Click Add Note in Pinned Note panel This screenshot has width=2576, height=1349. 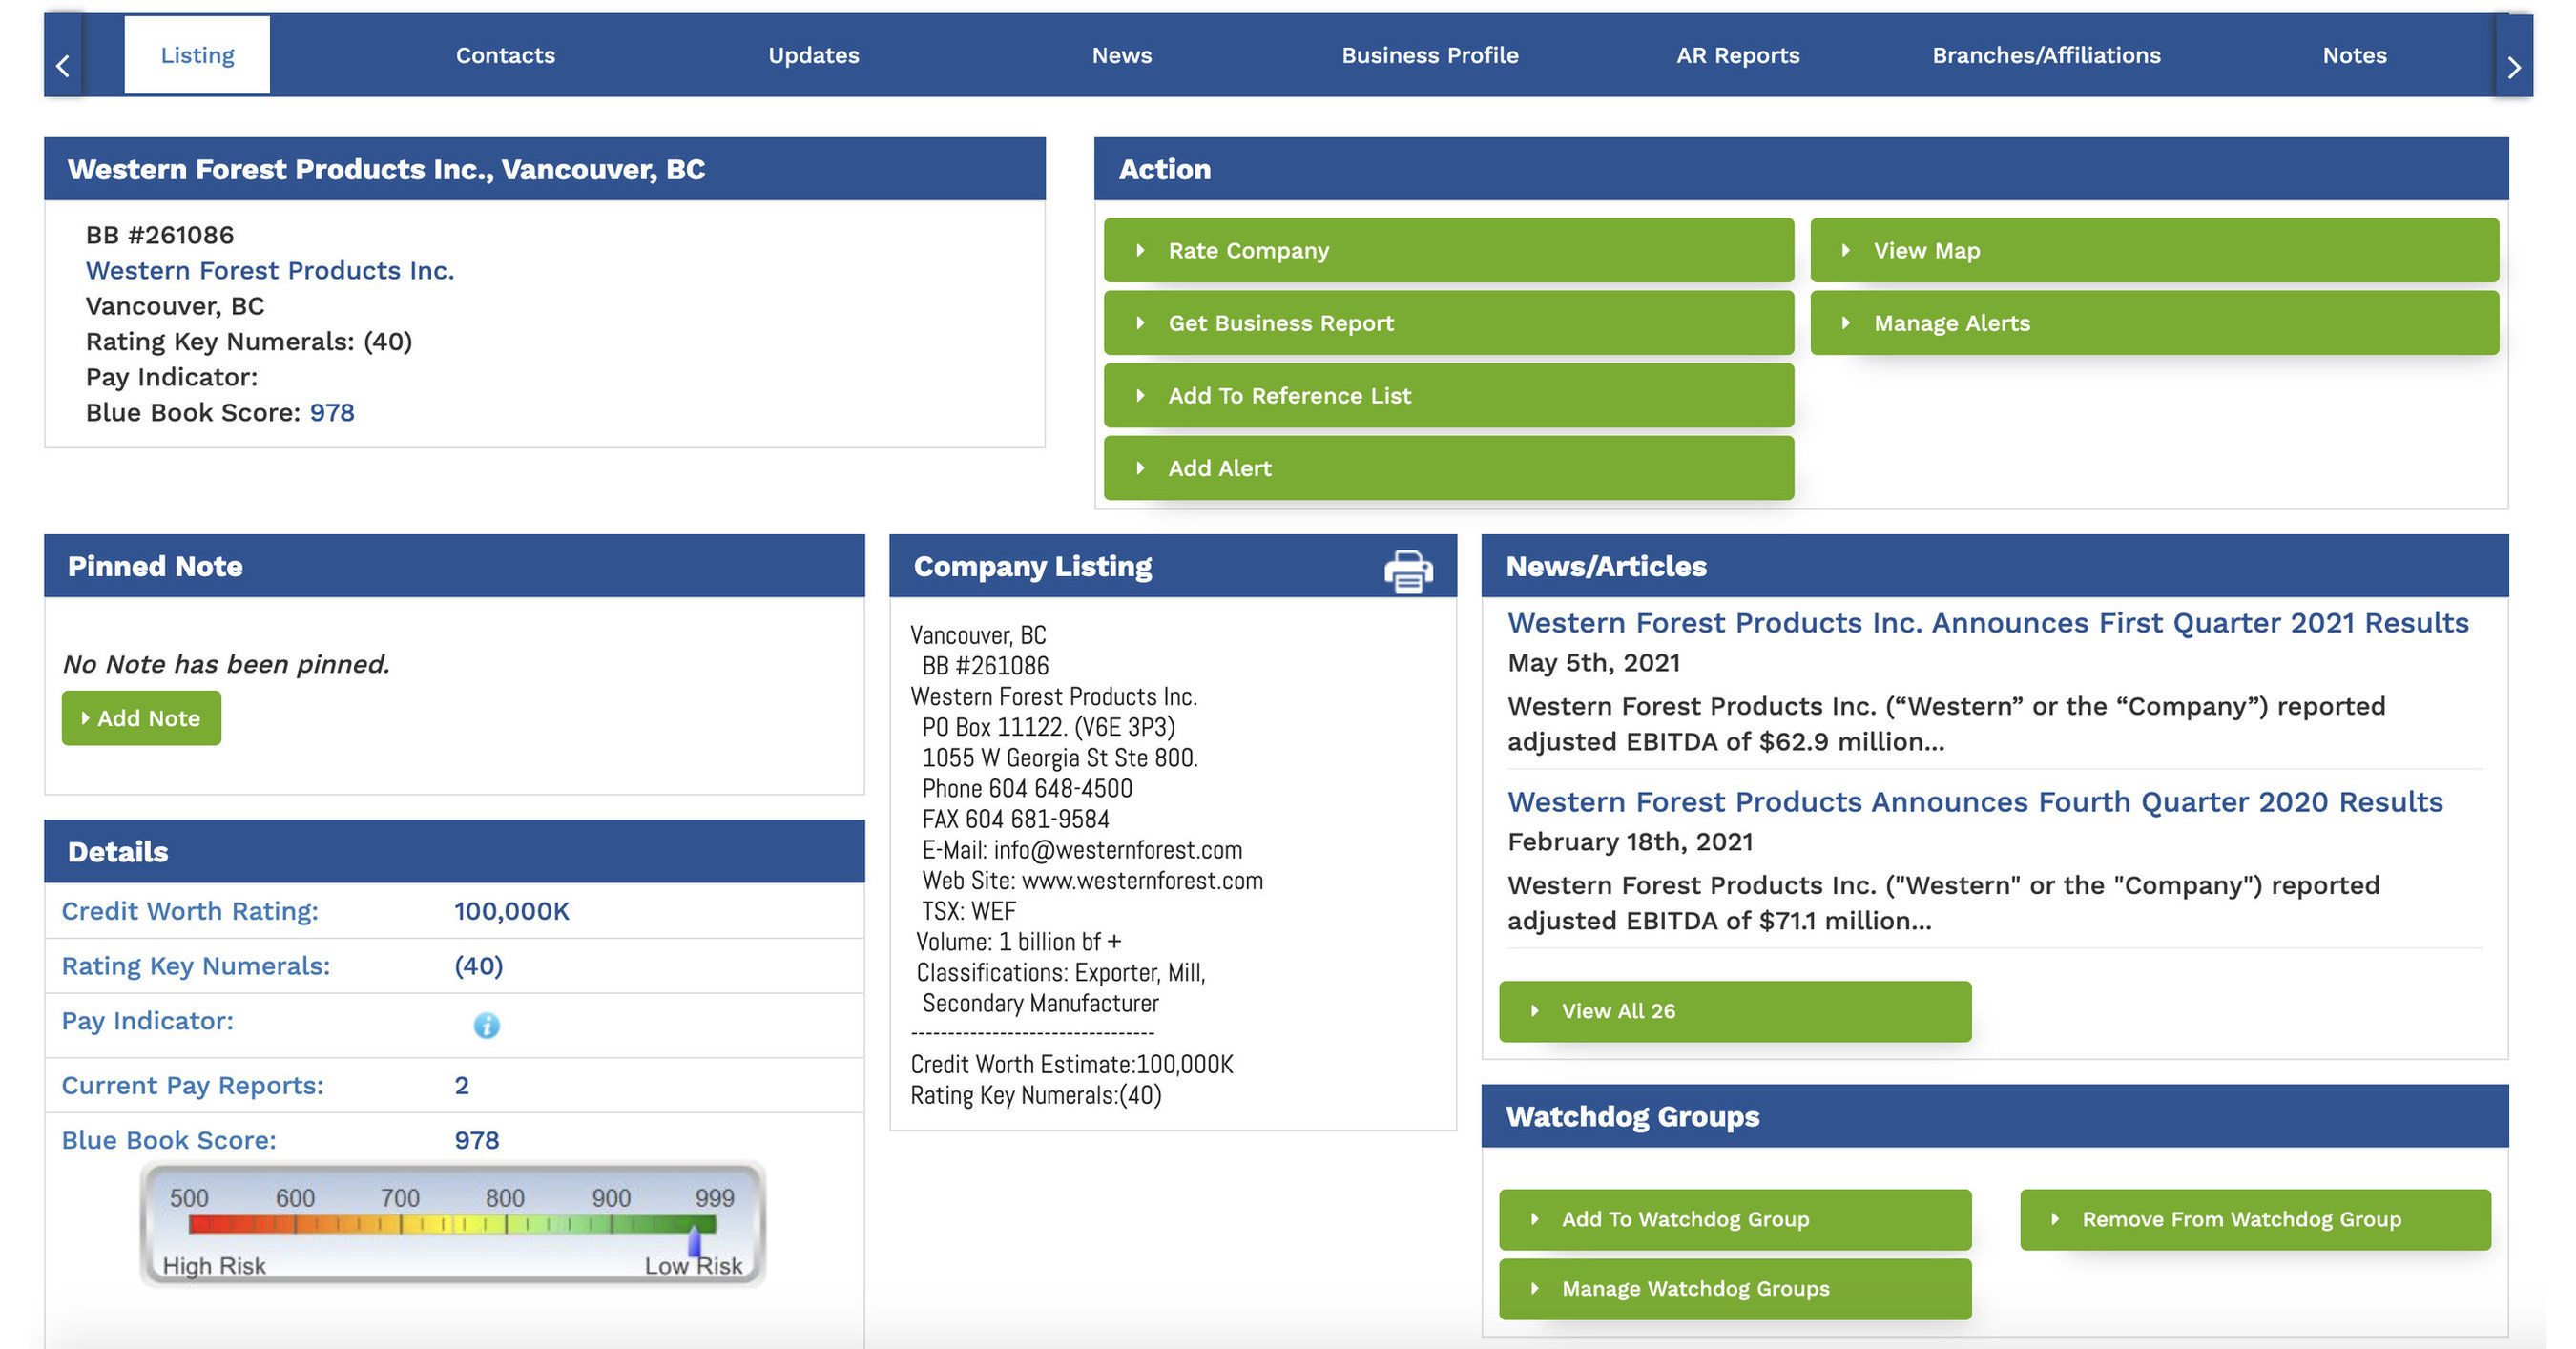click(140, 717)
